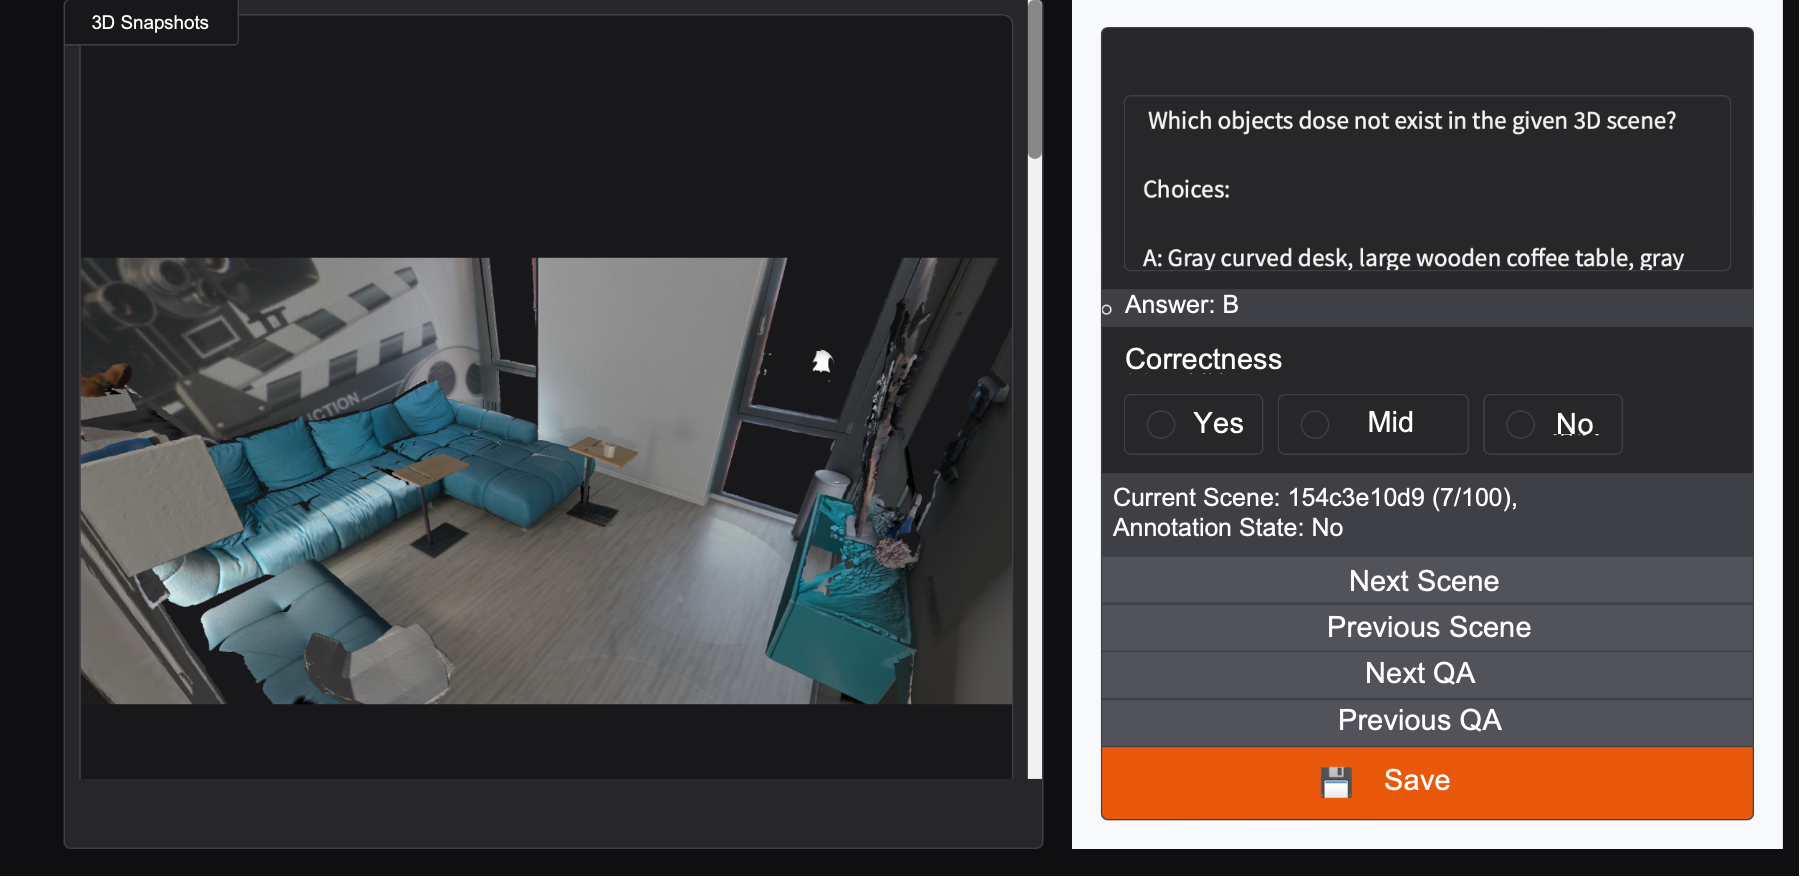Viewport: 1800px width, 877px height.
Task: Click the orange Save button
Action: (1427, 783)
